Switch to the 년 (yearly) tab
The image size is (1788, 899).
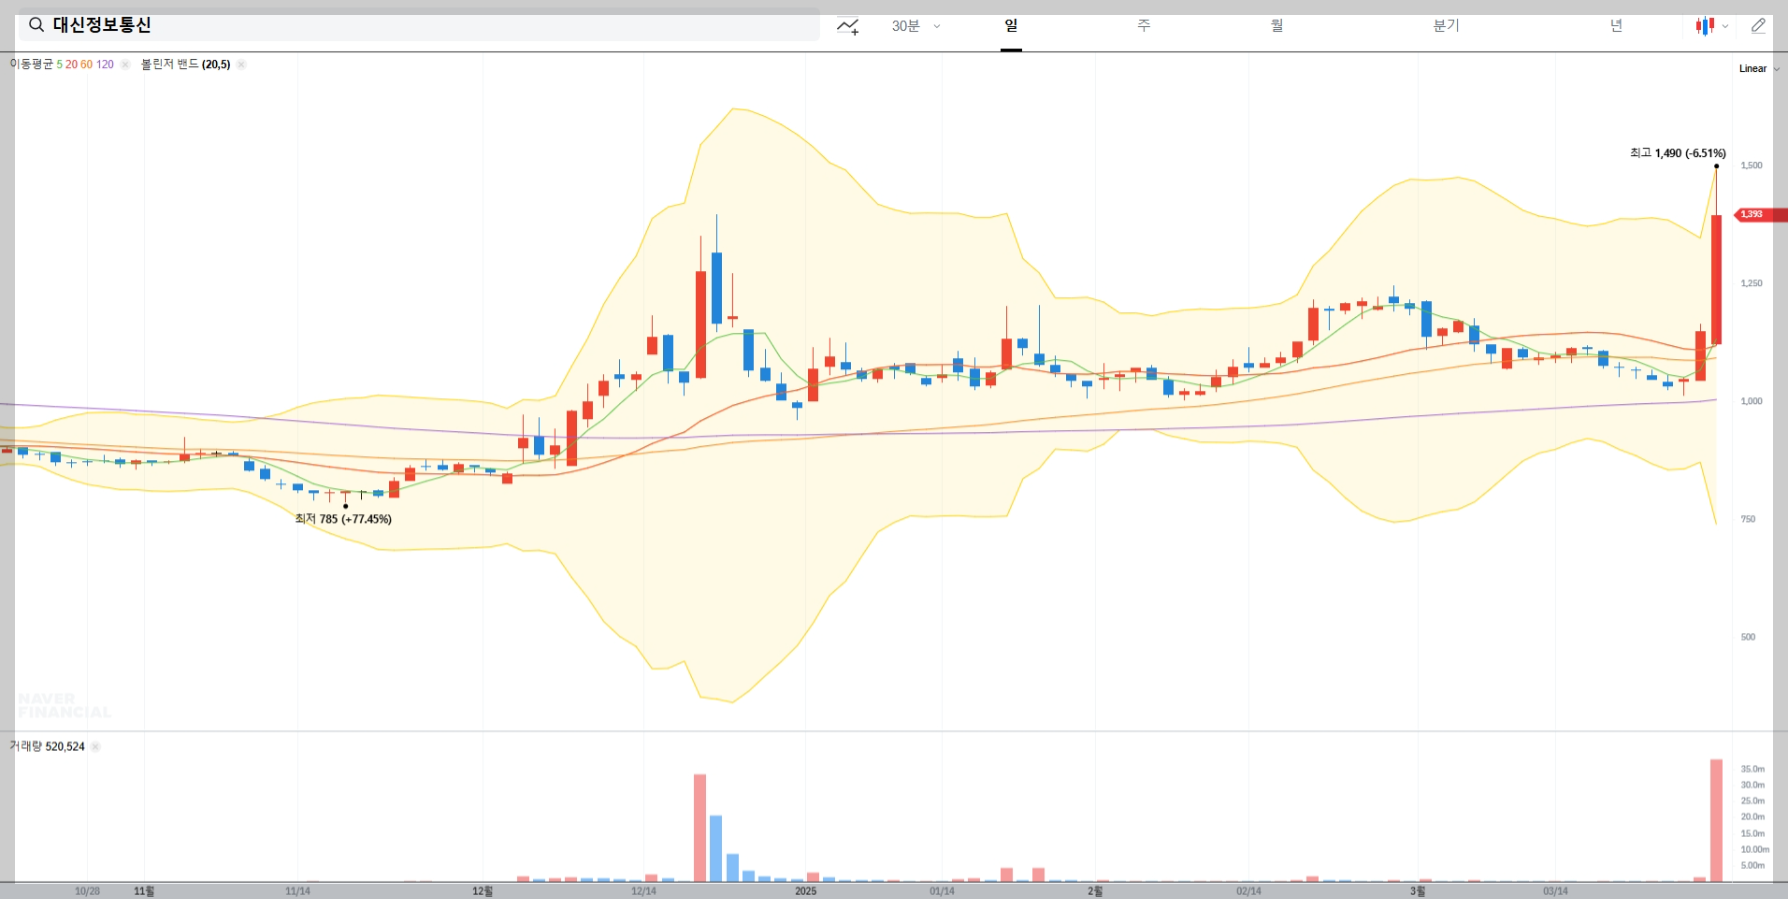click(x=1616, y=26)
